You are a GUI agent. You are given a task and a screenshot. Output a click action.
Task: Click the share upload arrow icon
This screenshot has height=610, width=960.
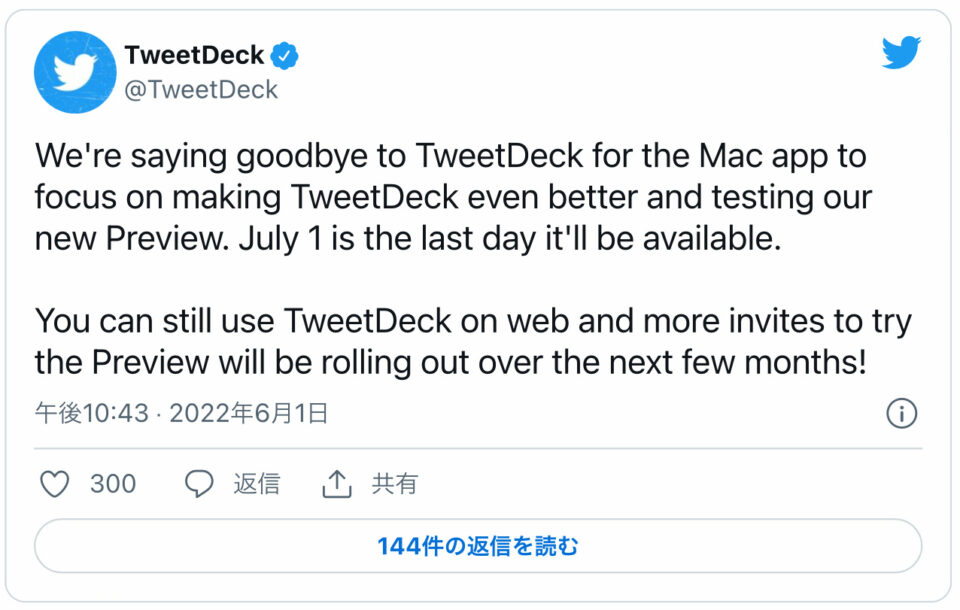click(x=337, y=484)
